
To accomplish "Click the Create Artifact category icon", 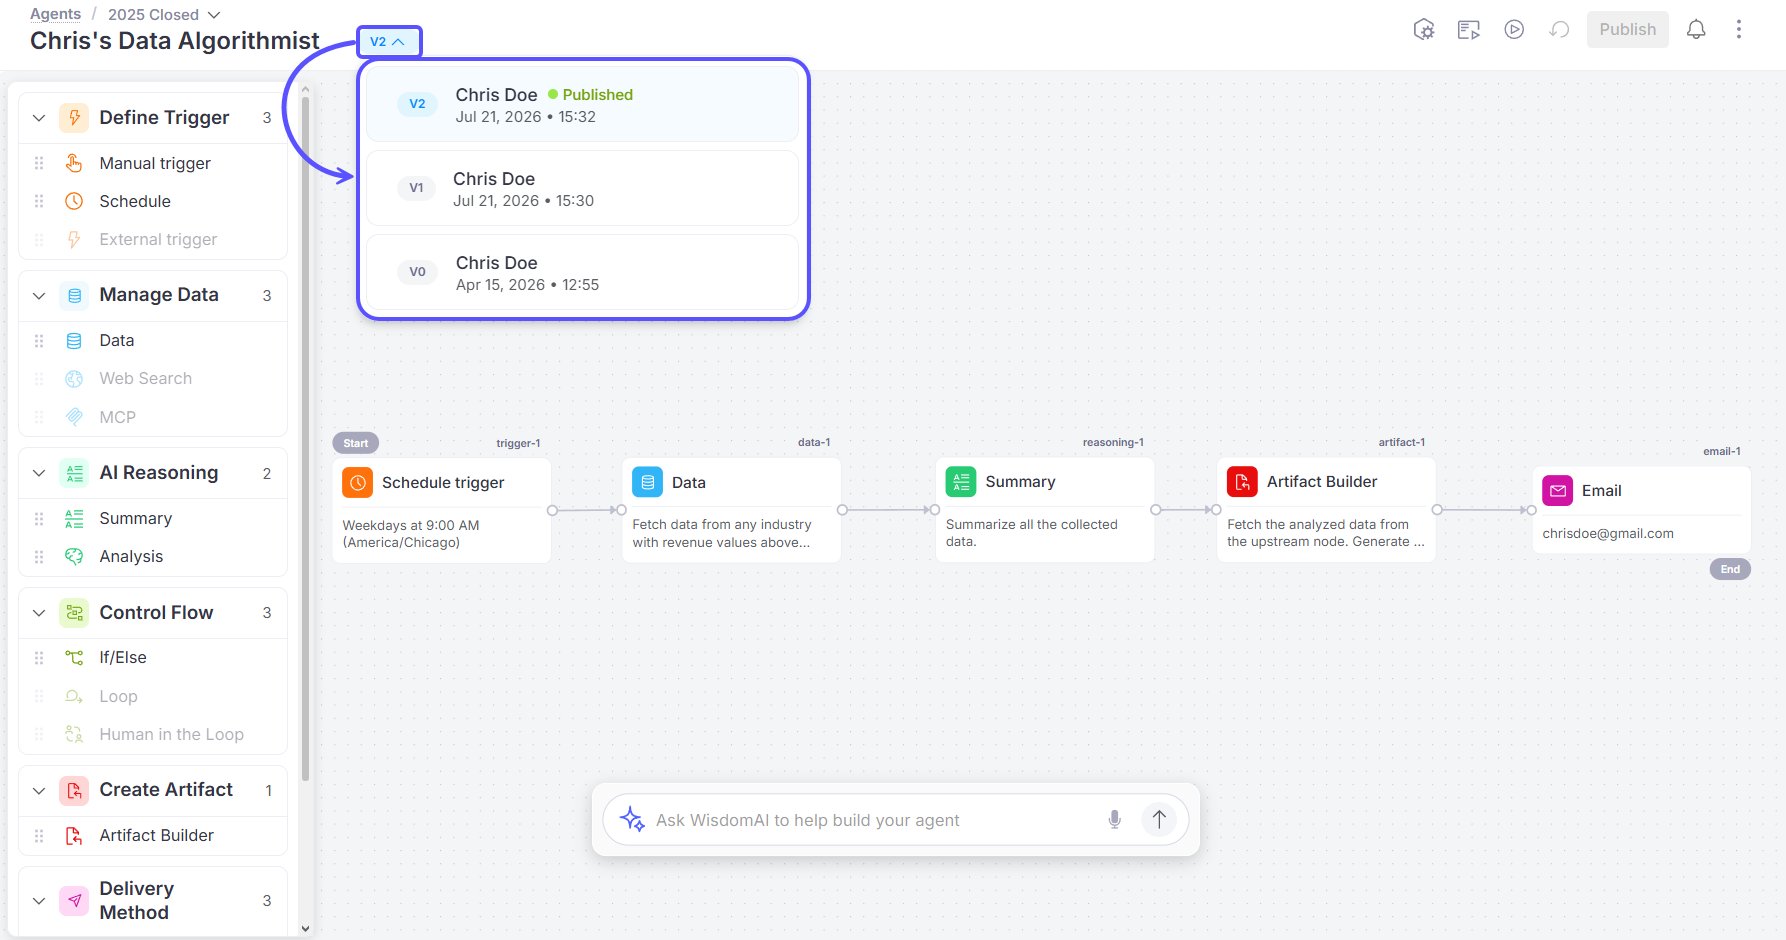I will click(x=74, y=791).
